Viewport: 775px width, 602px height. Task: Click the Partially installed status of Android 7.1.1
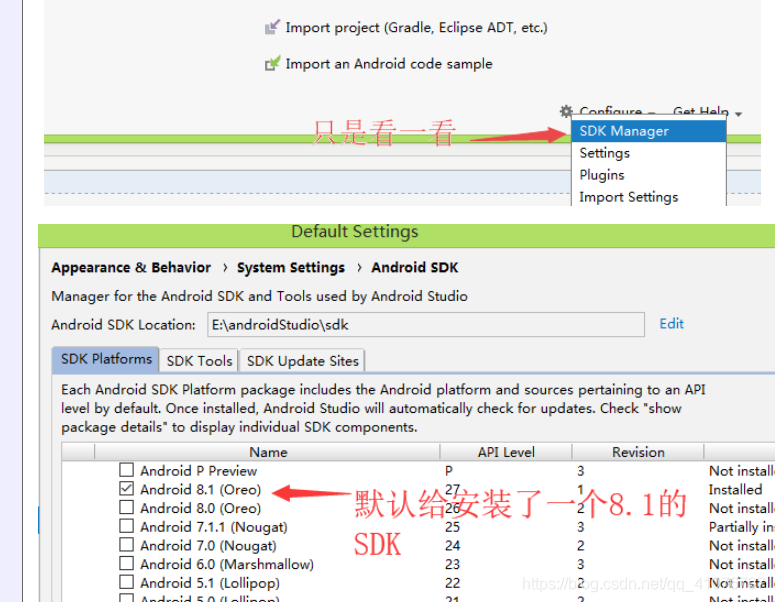point(741,527)
